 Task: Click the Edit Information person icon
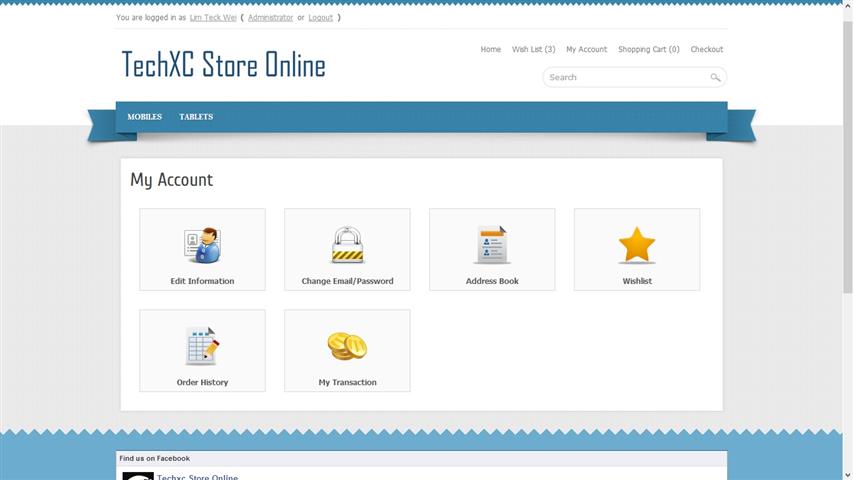[x=202, y=245]
